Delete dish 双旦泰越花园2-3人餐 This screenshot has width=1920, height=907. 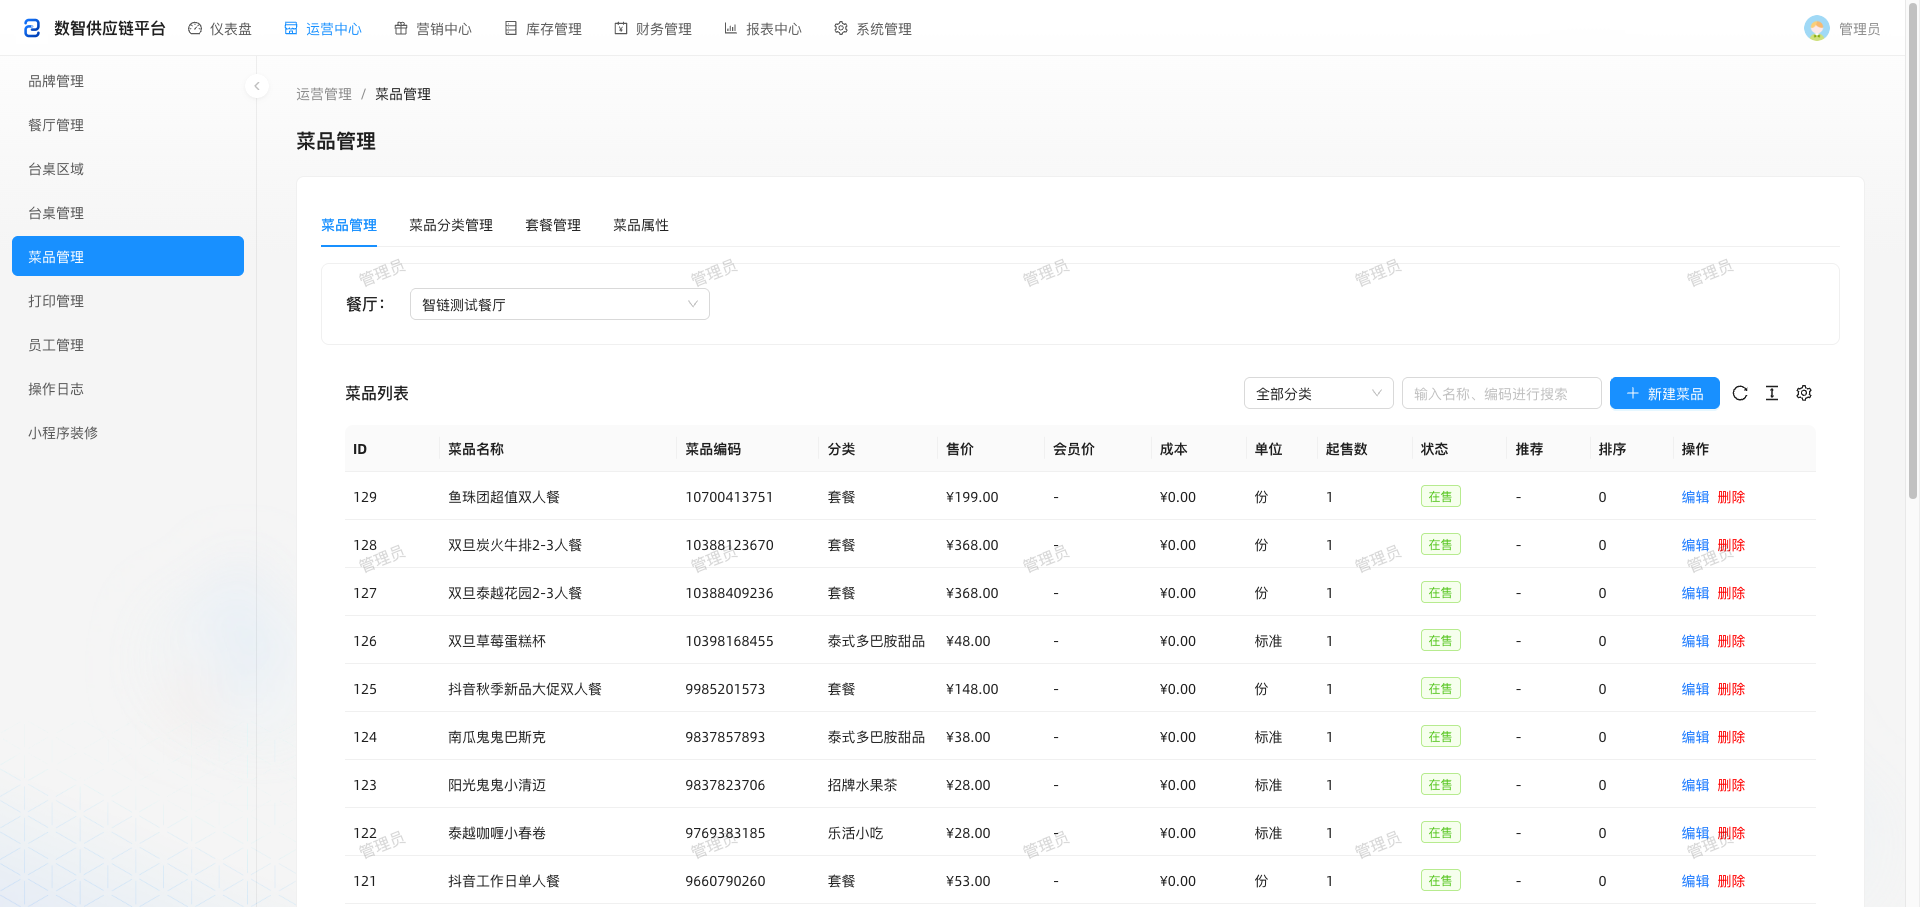pos(1731,593)
